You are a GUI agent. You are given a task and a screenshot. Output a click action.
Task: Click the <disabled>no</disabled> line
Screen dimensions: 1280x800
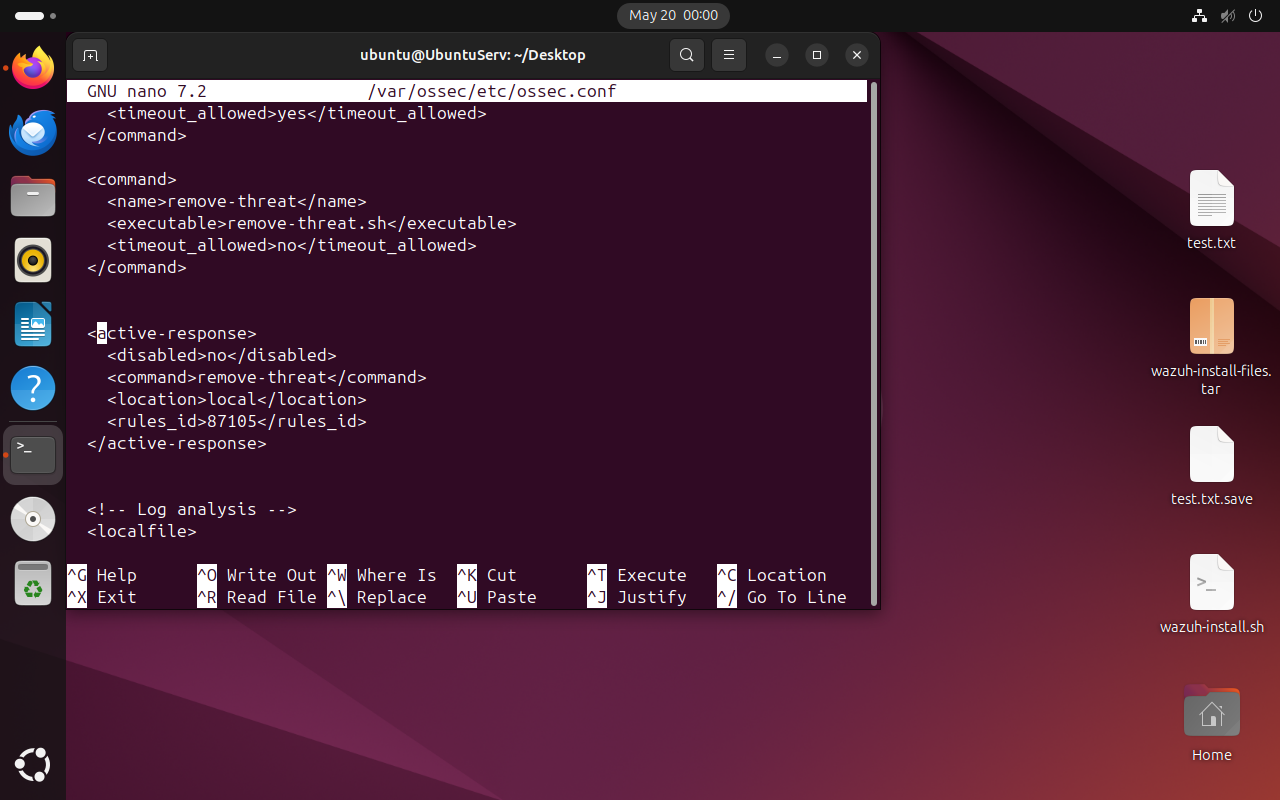pyautogui.click(x=222, y=355)
